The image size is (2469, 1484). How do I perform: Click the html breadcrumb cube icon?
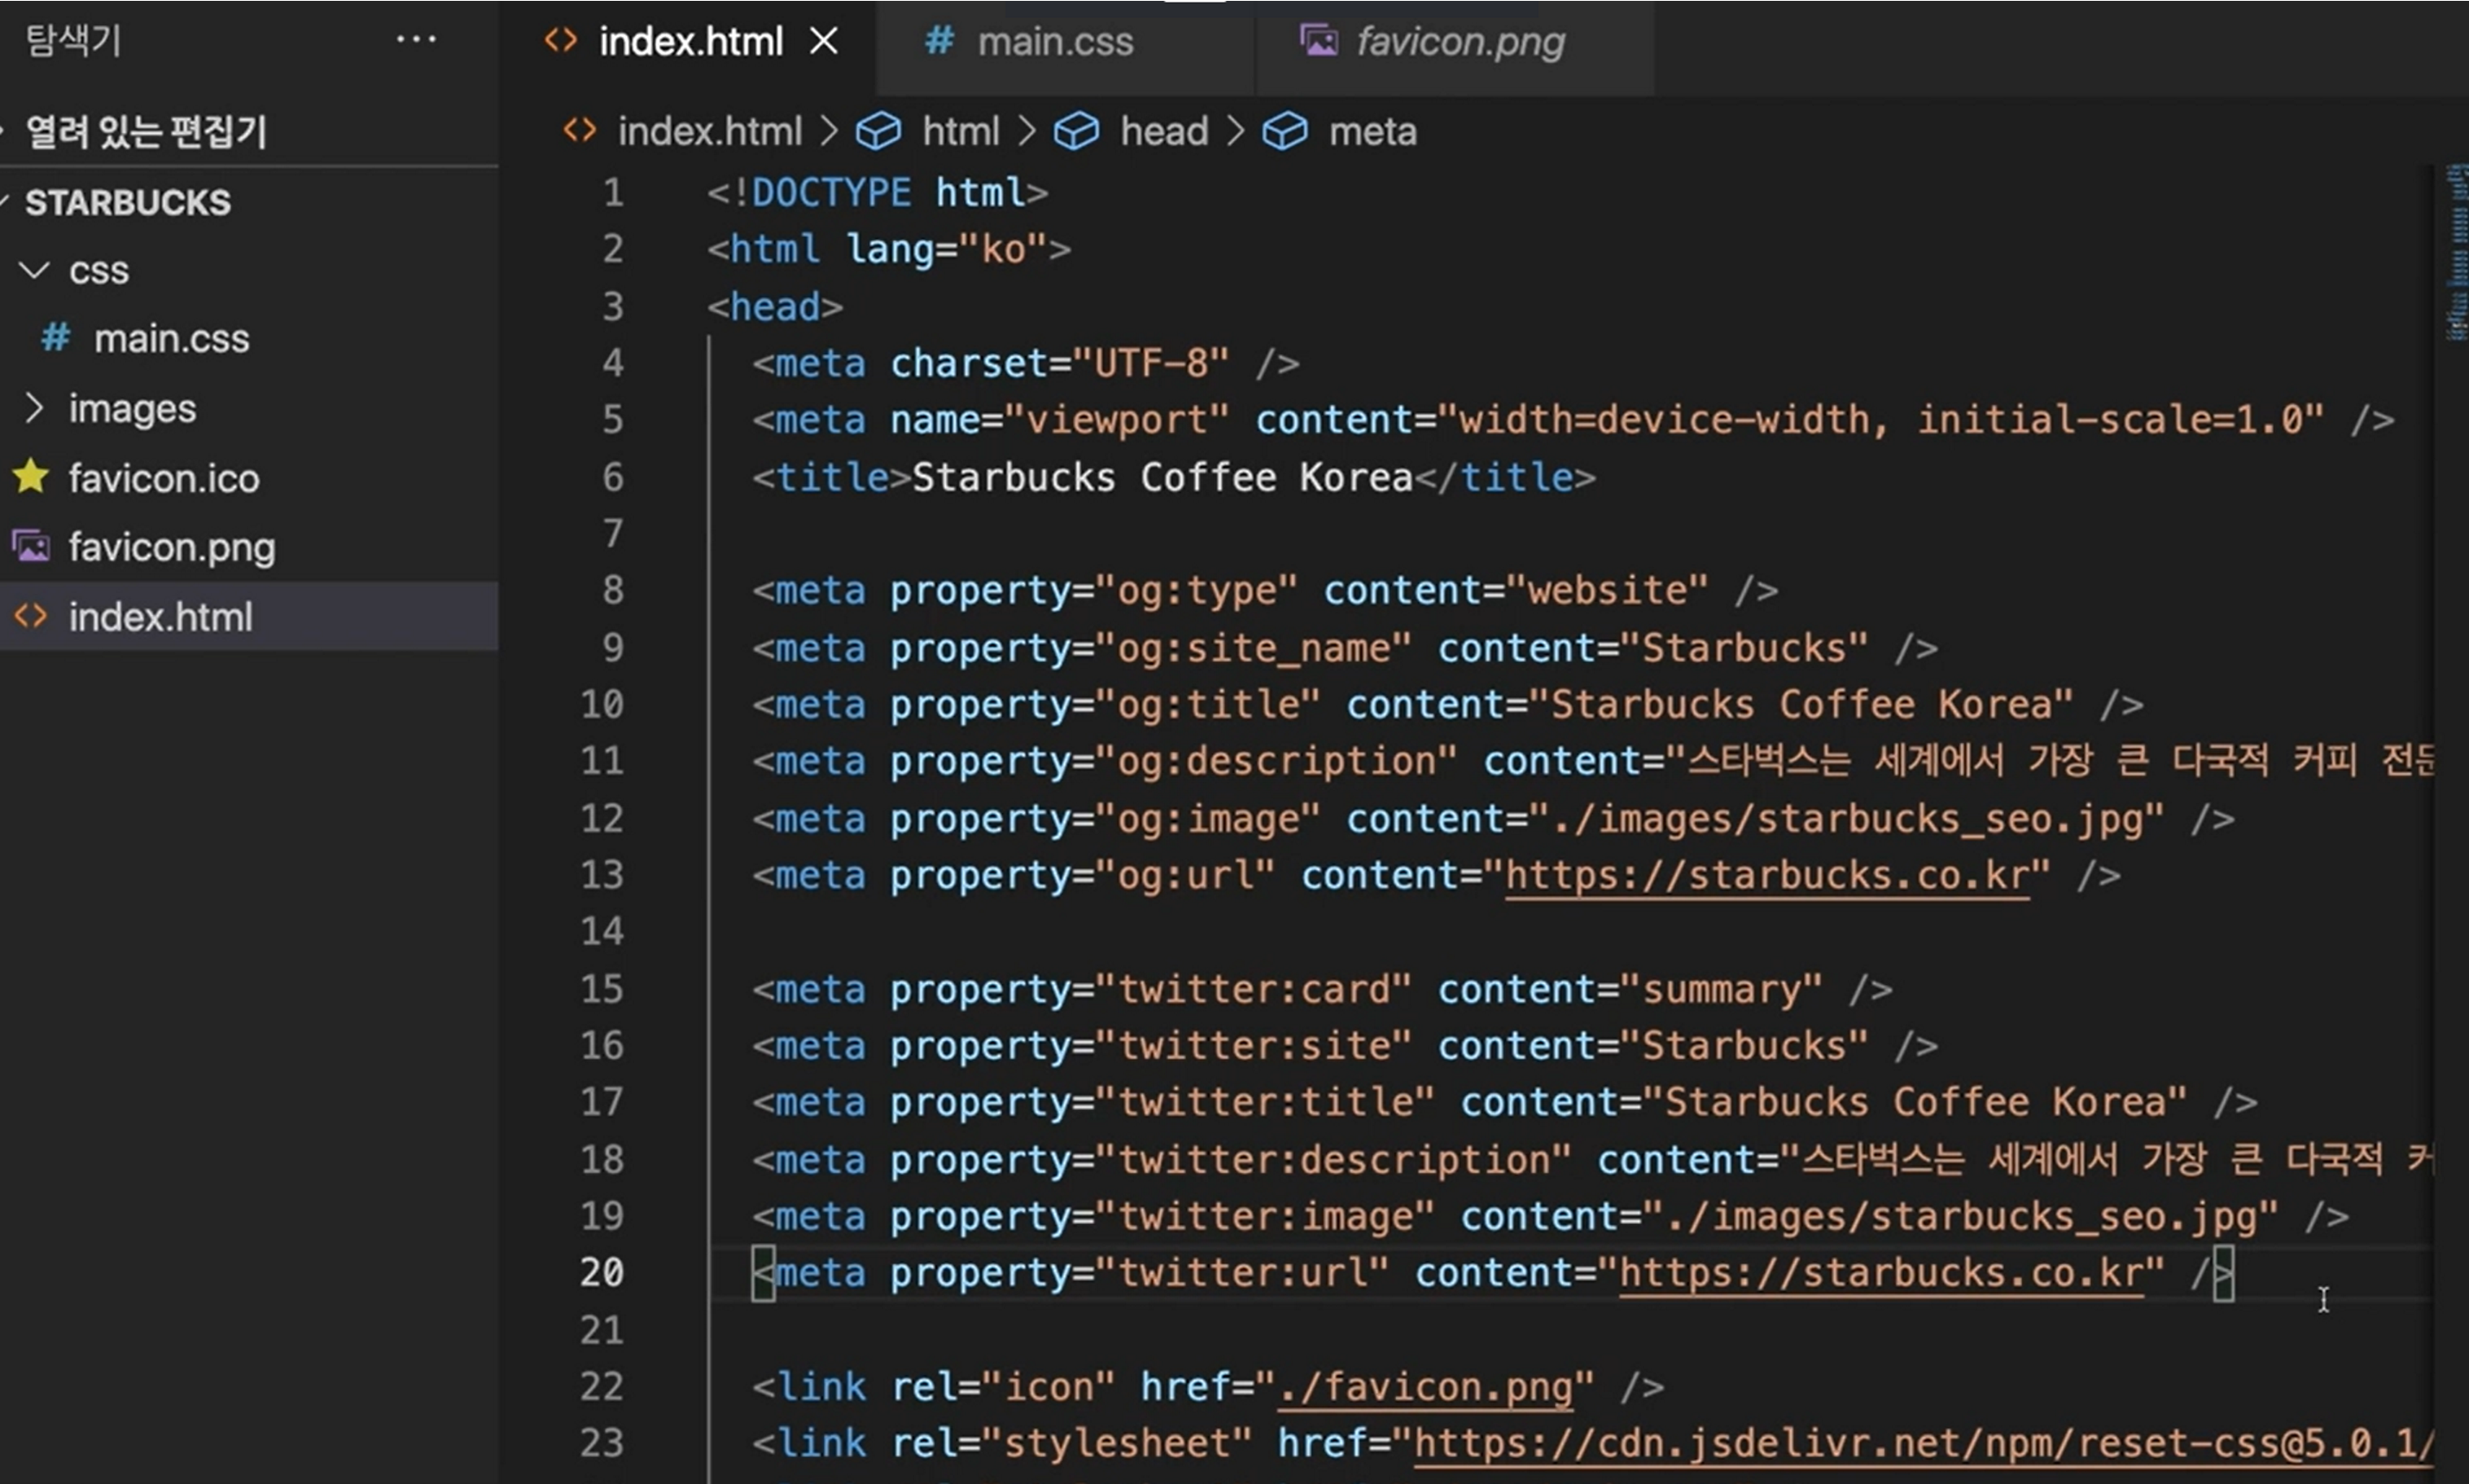pyautogui.click(x=878, y=132)
